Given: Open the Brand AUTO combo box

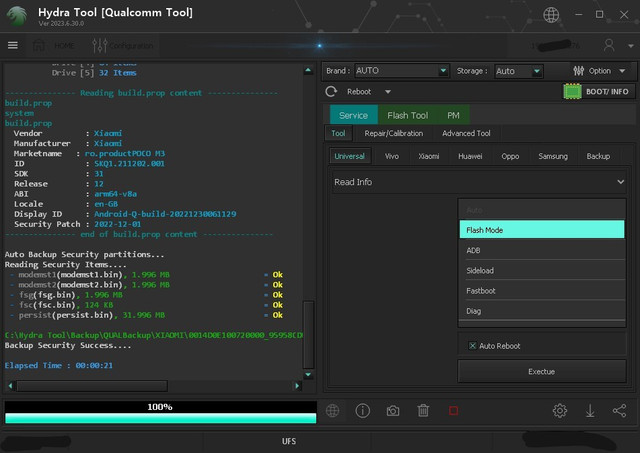Looking at the screenshot, I should [x=402, y=71].
